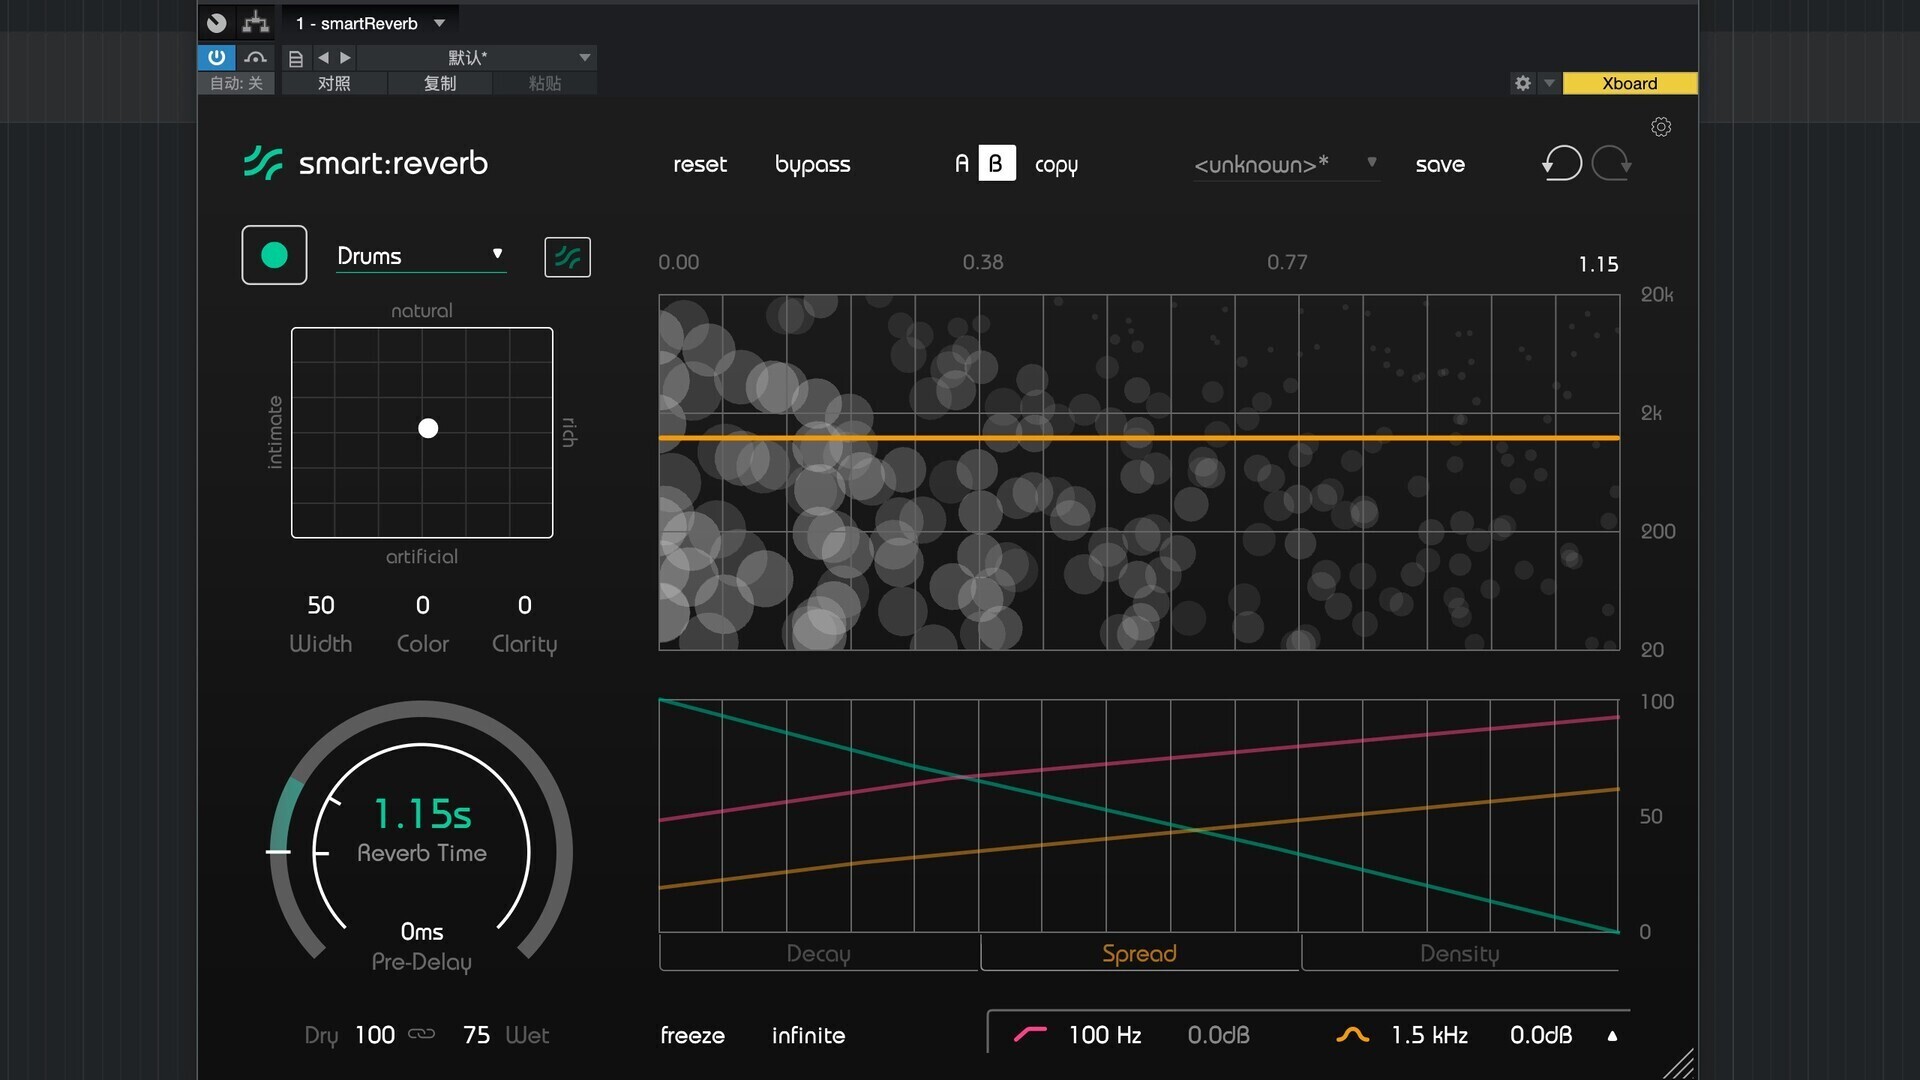This screenshot has height=1080, width=1920.
Task: Enable infinite reverb
Action: pos(808,1035)
